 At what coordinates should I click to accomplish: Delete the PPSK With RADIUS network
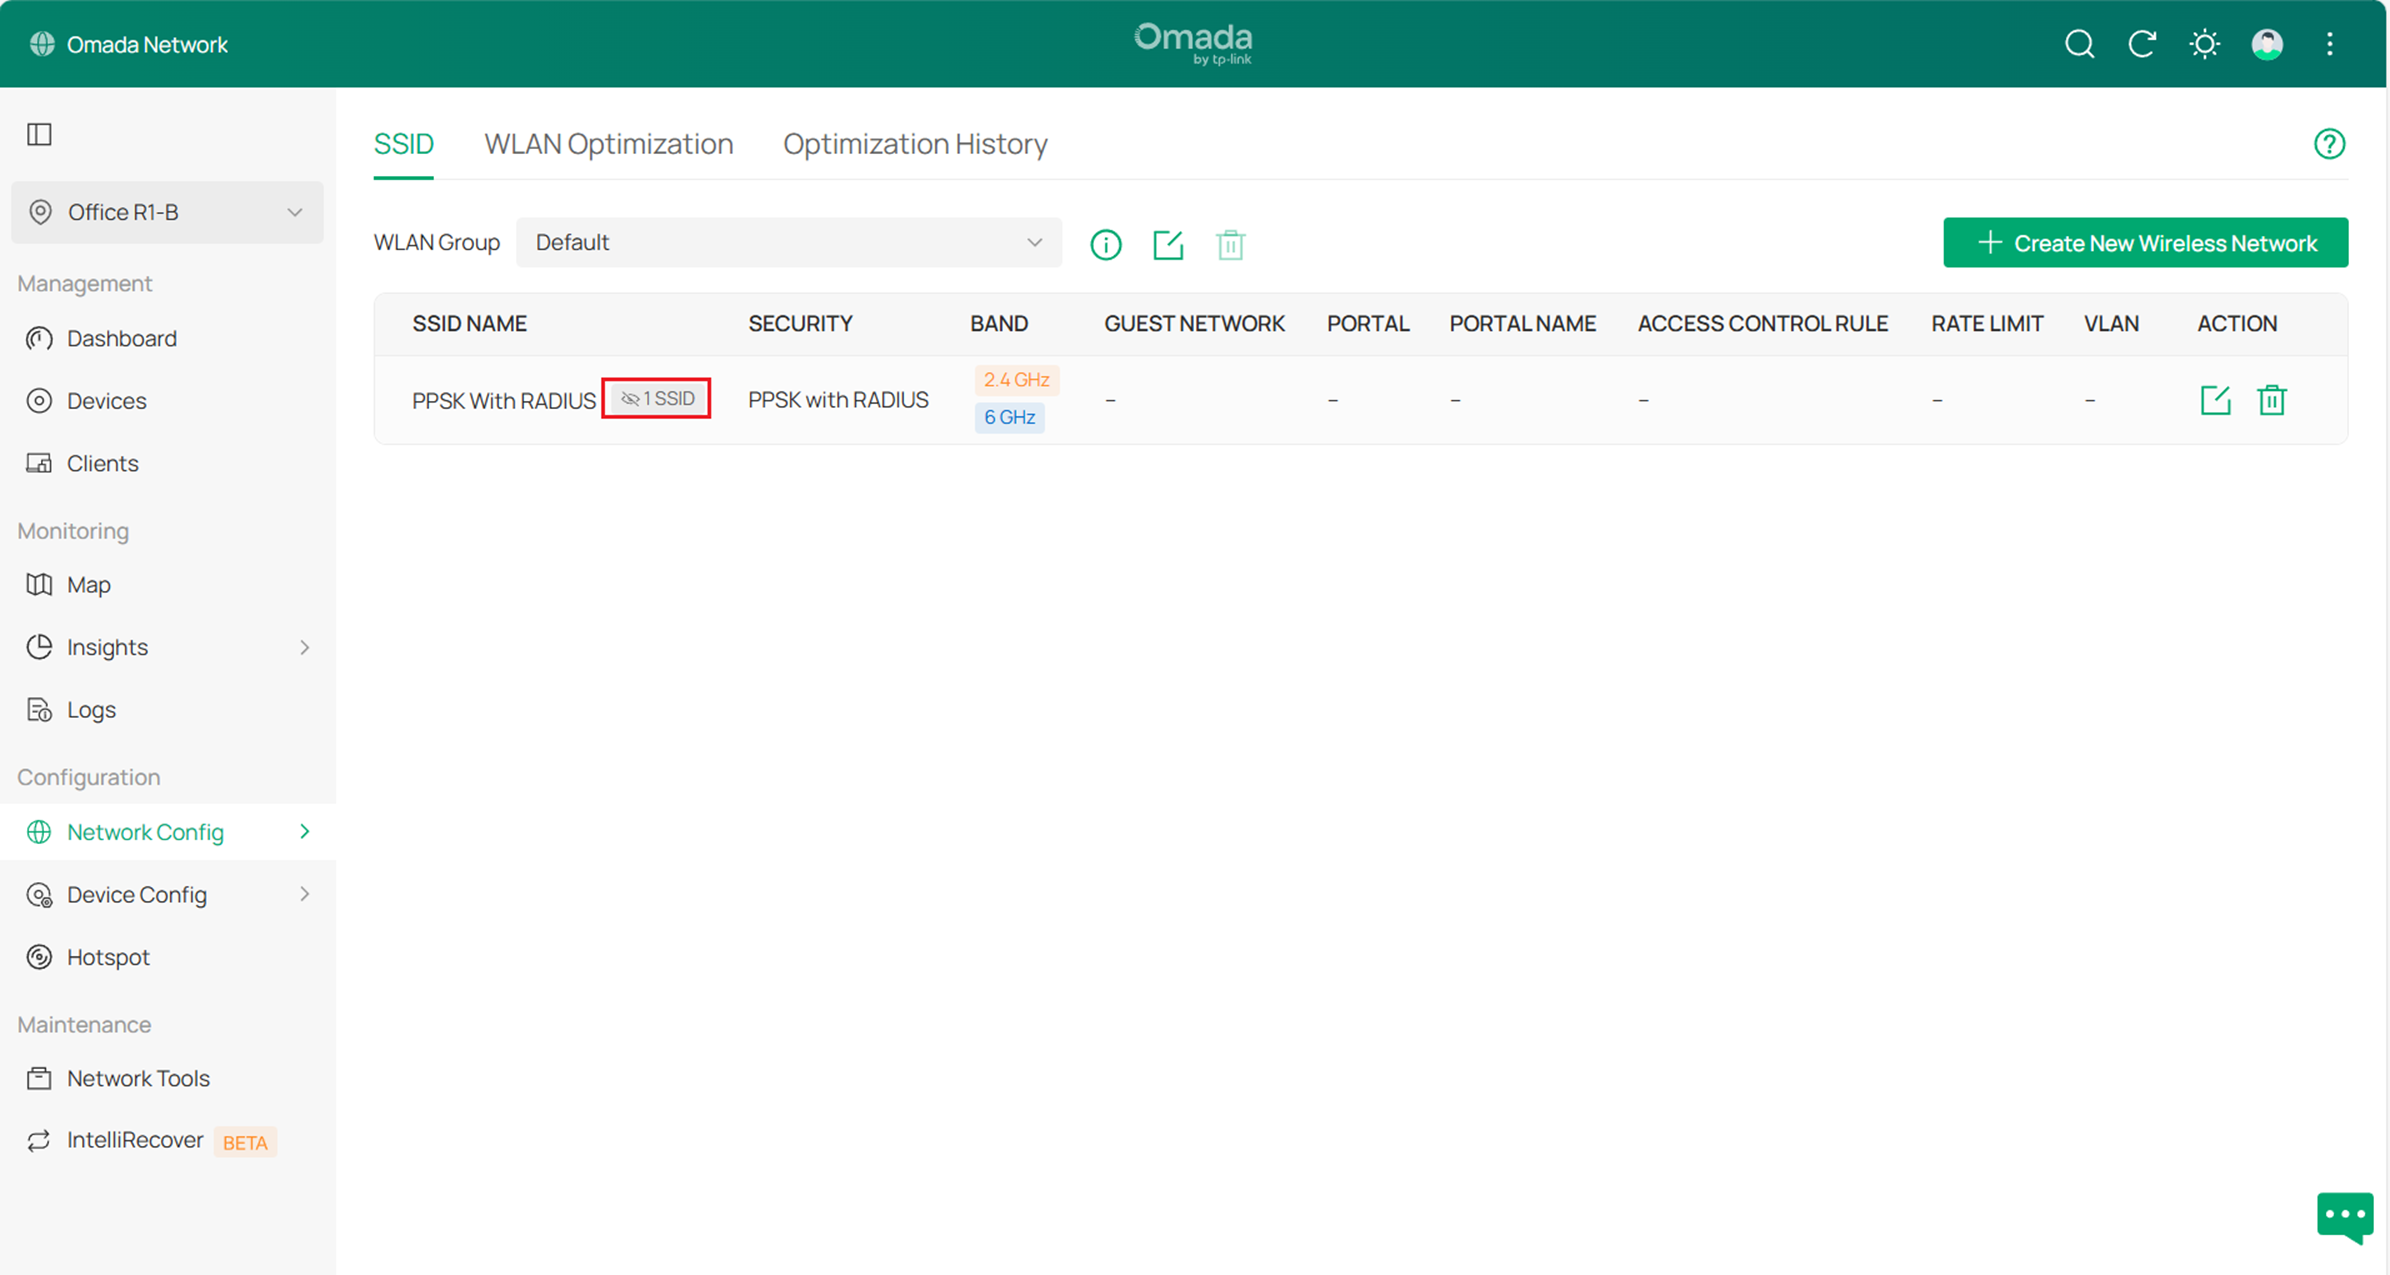[x=2272, y=399]
